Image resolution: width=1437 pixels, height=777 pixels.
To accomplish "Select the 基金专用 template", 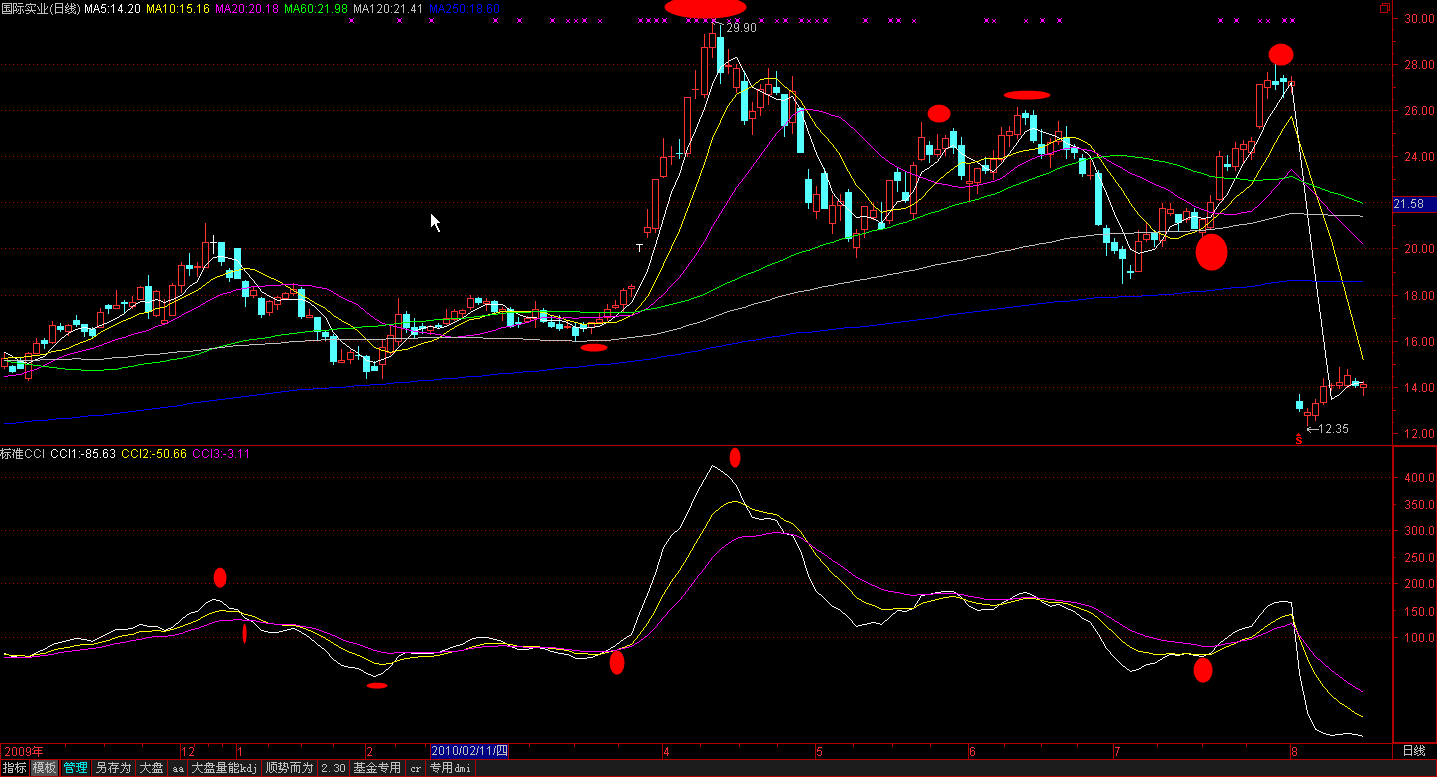I will (x=376, y=768).
